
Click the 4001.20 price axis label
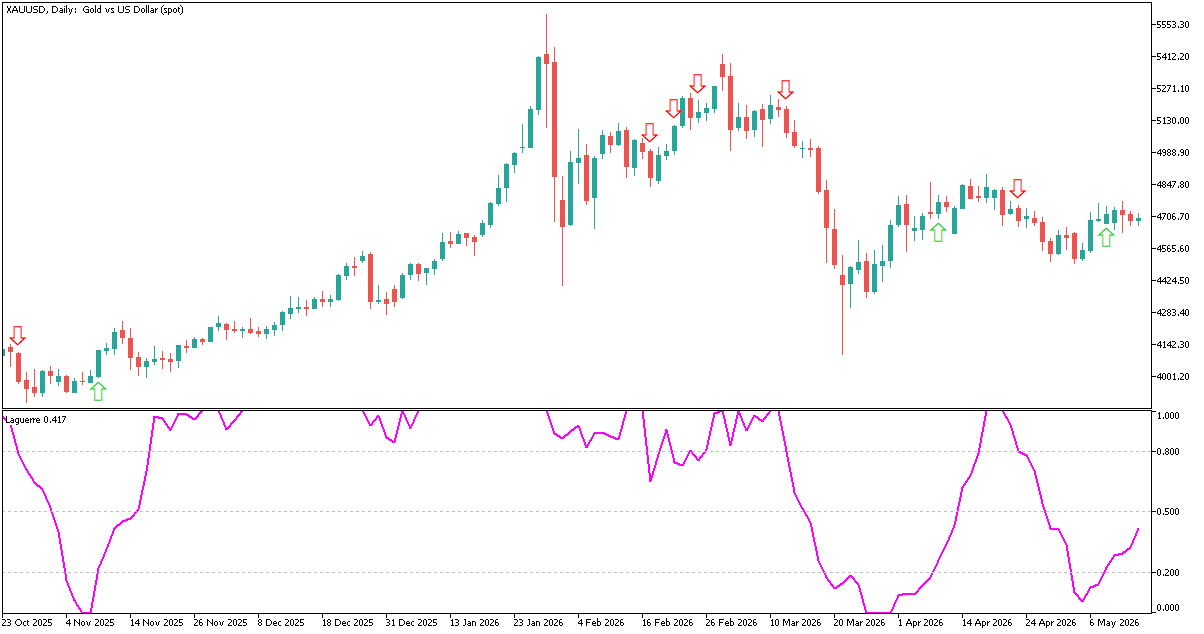(x=1174, y=377)
